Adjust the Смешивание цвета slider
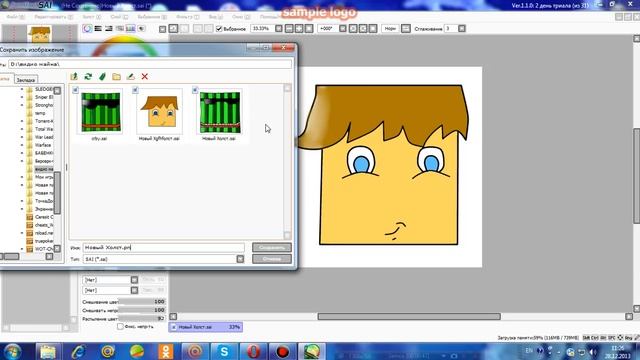640x360 pixels. coord(142,302)
